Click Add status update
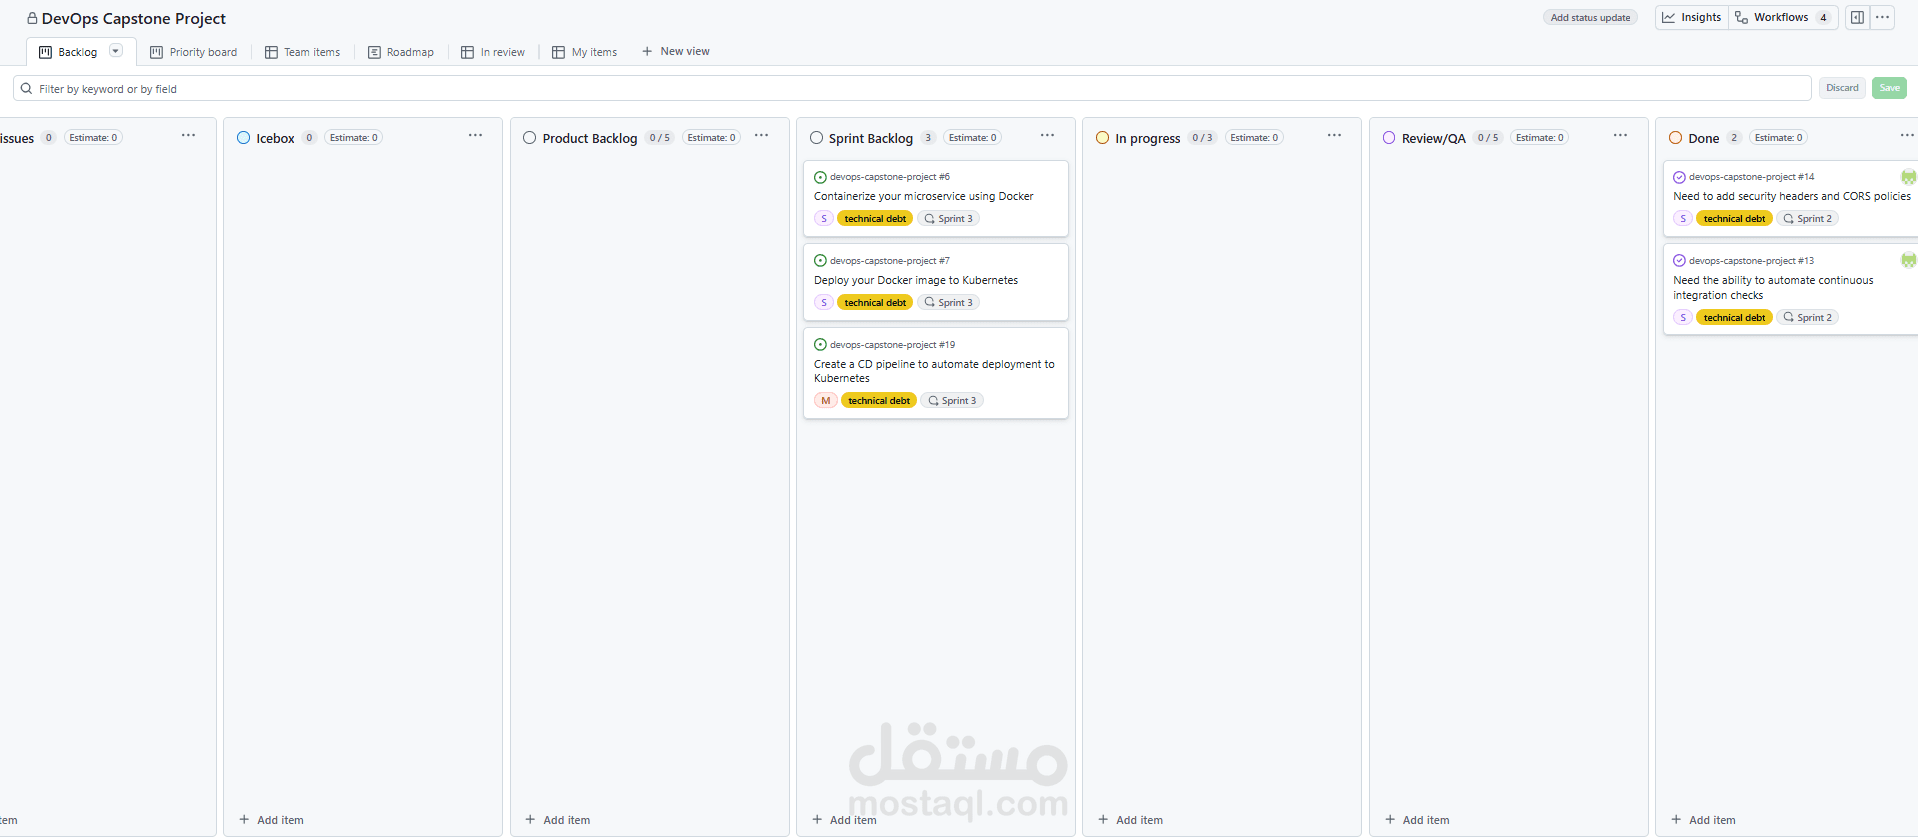Image resolution: width=1918 pixels, height=840 pixels. 1590,17
